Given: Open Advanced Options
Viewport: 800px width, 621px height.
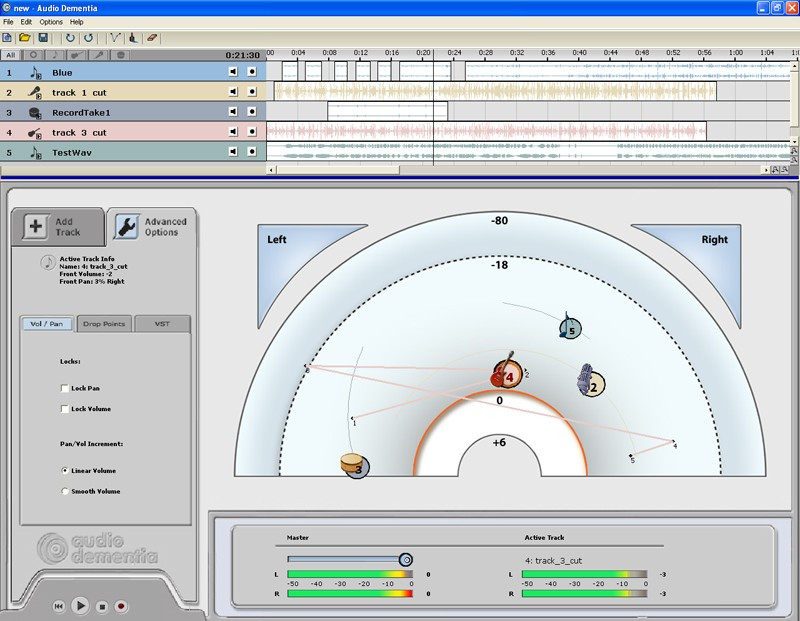Looking at the screenshot, I should (152, 227).
